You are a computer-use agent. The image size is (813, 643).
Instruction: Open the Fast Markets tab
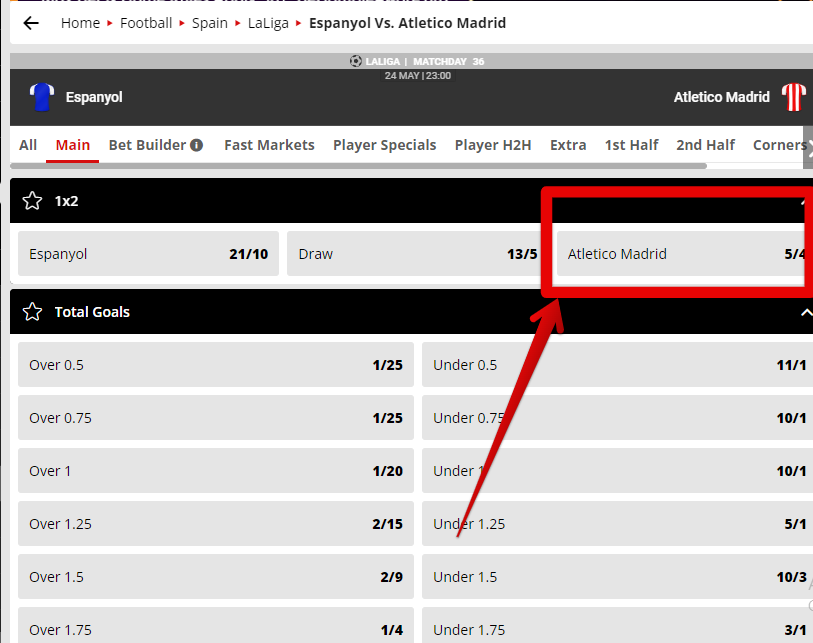pyautogui.click(x=269, y=145)
